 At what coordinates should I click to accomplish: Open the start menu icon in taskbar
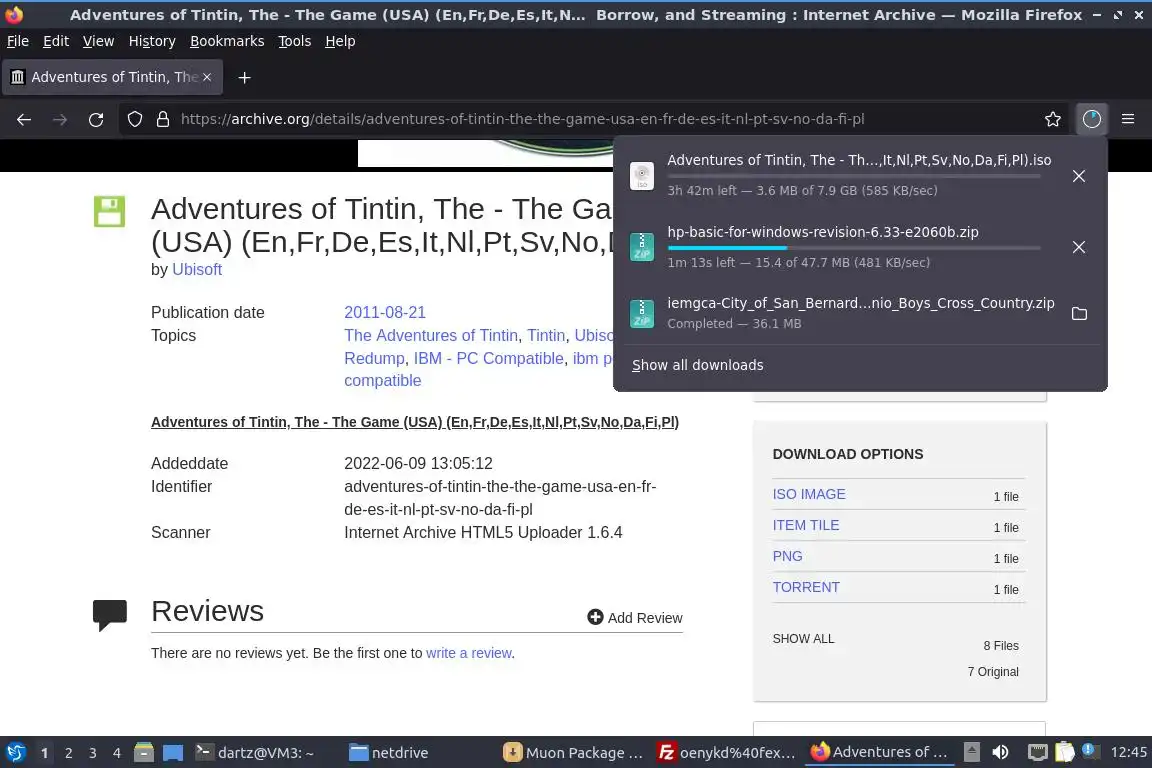15,752
